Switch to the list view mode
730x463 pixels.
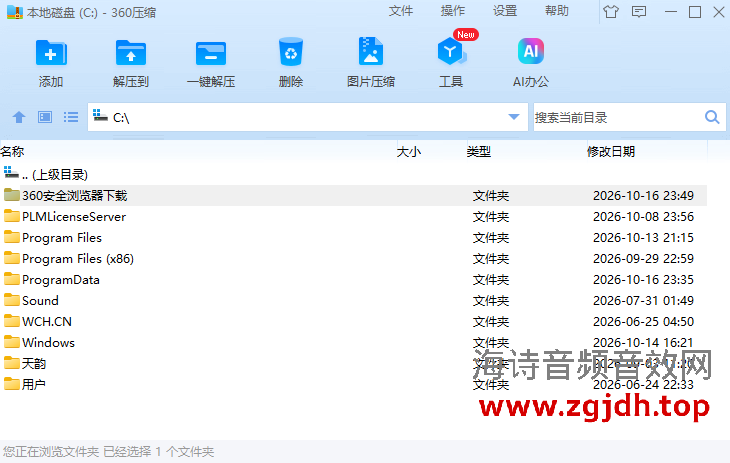coord(71,117)
